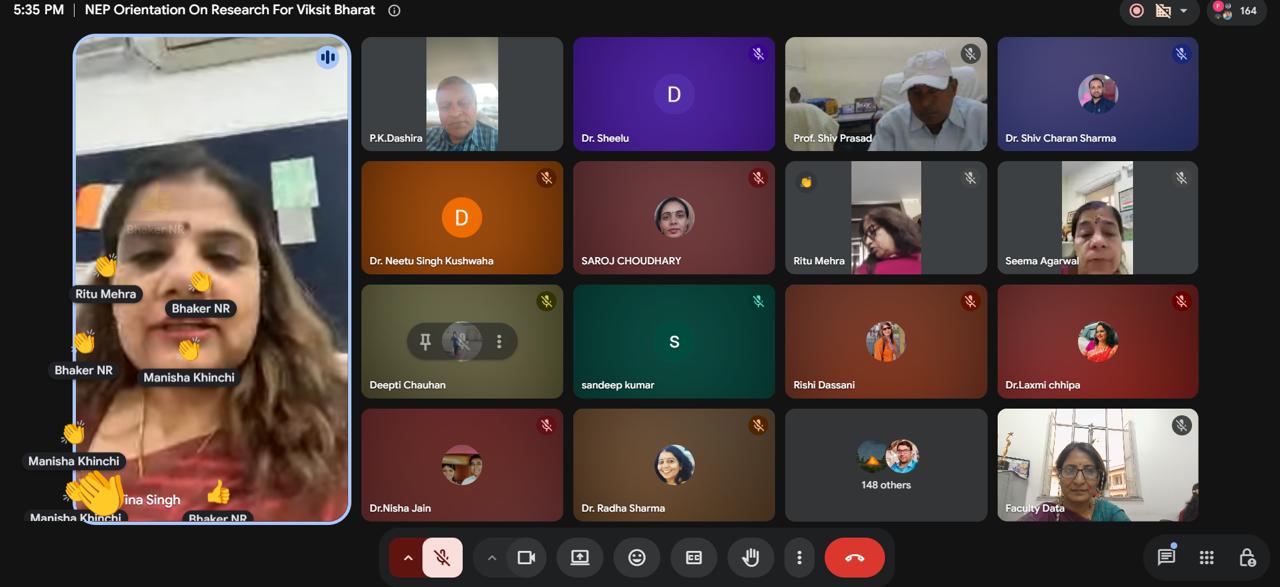Viewport: 1280px width, 587px height.
Task: Select Prof. Shiv Prasad's video tile
Action: coord(886,94)
